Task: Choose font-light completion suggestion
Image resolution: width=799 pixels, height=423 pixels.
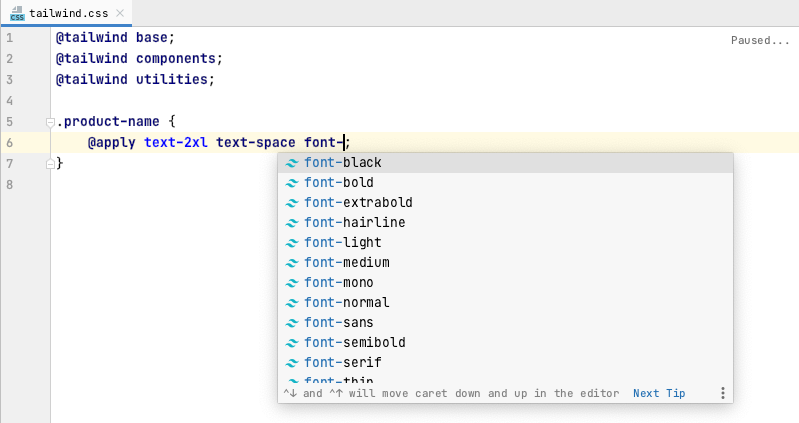Action: click(x=505, y=243)
